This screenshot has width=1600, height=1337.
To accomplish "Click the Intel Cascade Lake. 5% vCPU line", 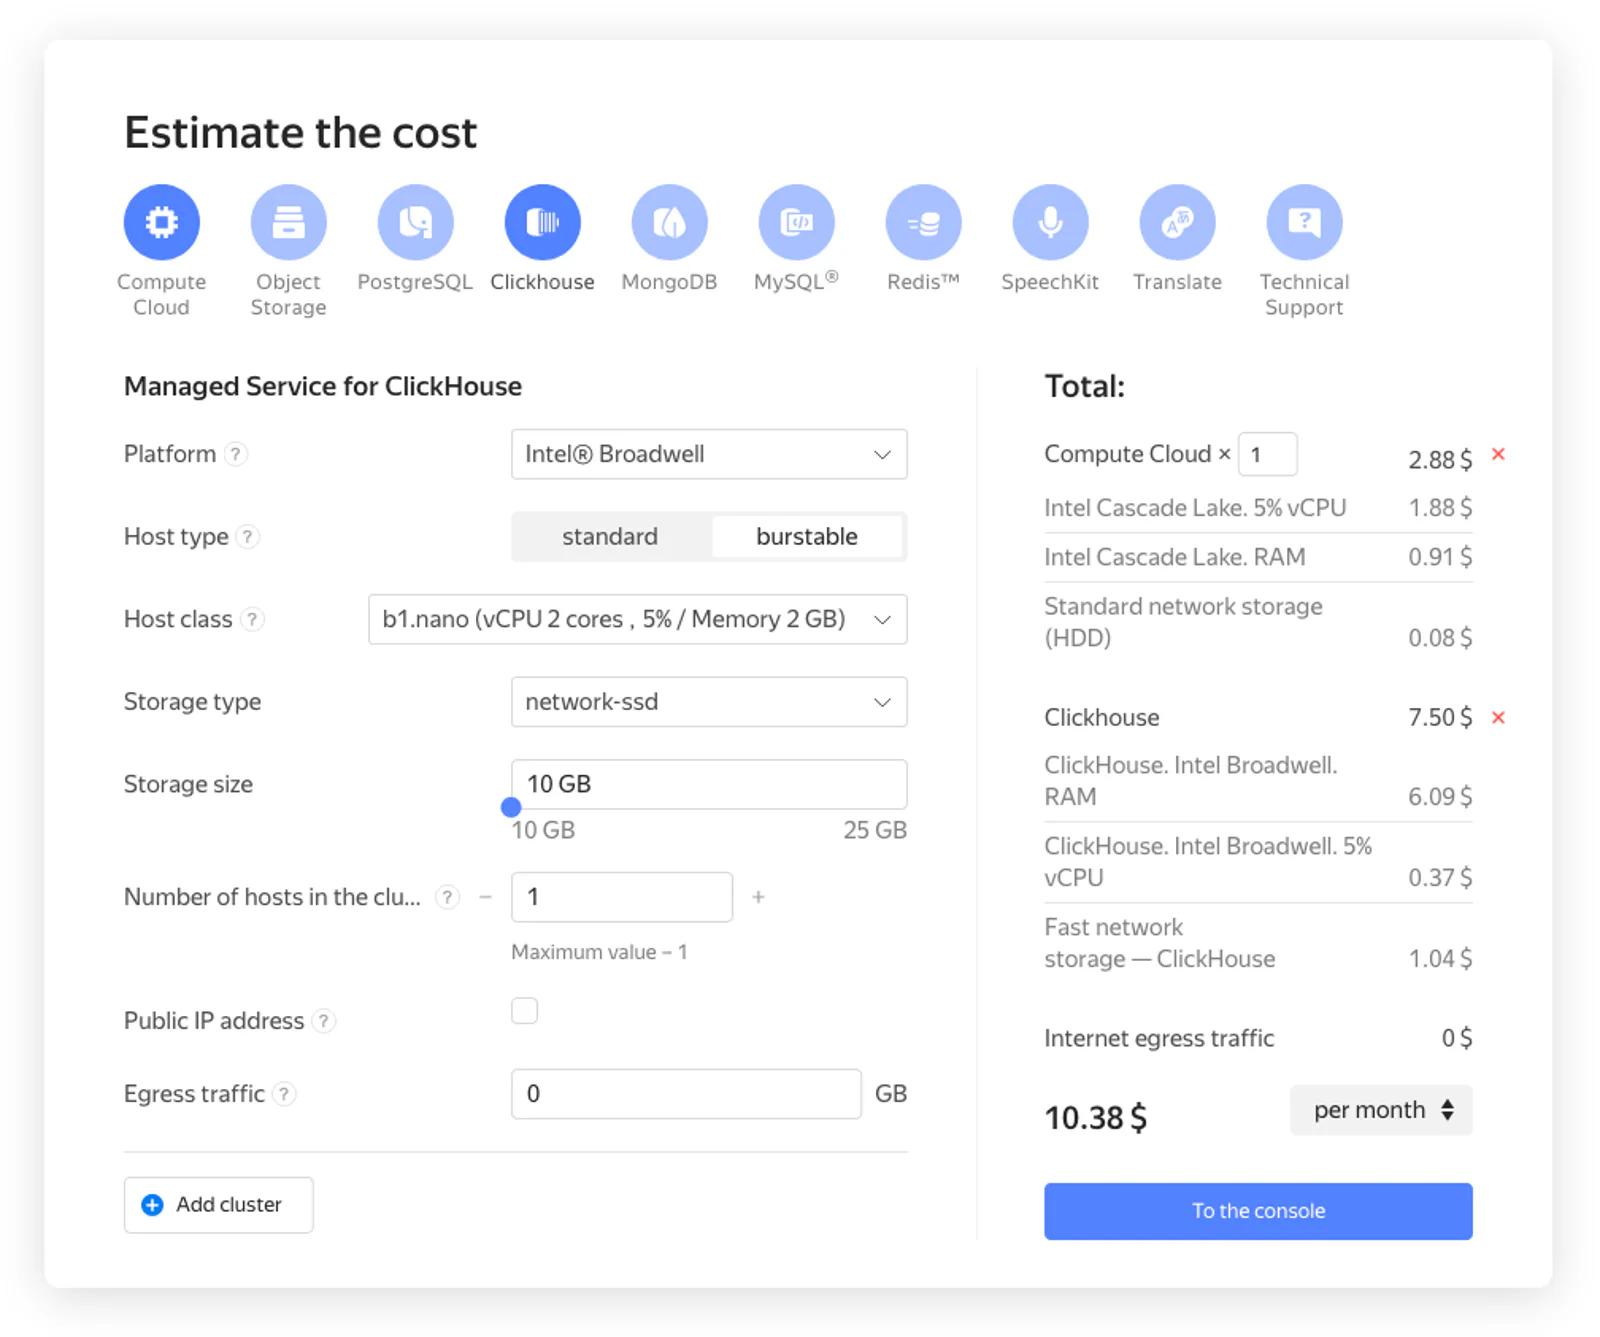I will (x=1258, y=508).
